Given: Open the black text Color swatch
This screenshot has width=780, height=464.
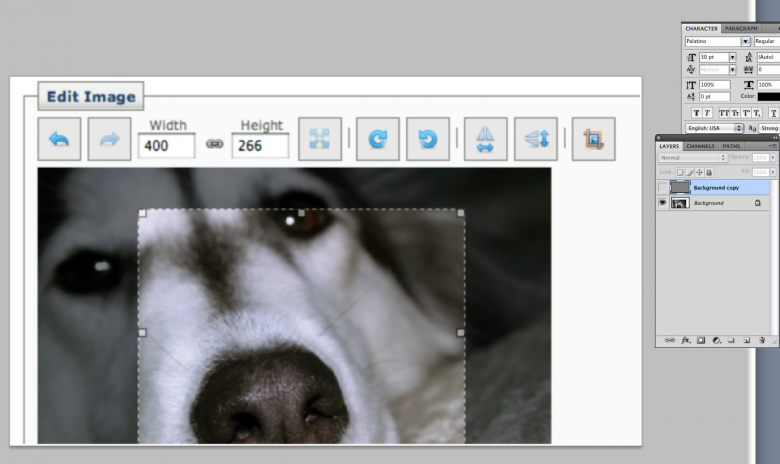Looking at the screenshot, I should point(769,96).
